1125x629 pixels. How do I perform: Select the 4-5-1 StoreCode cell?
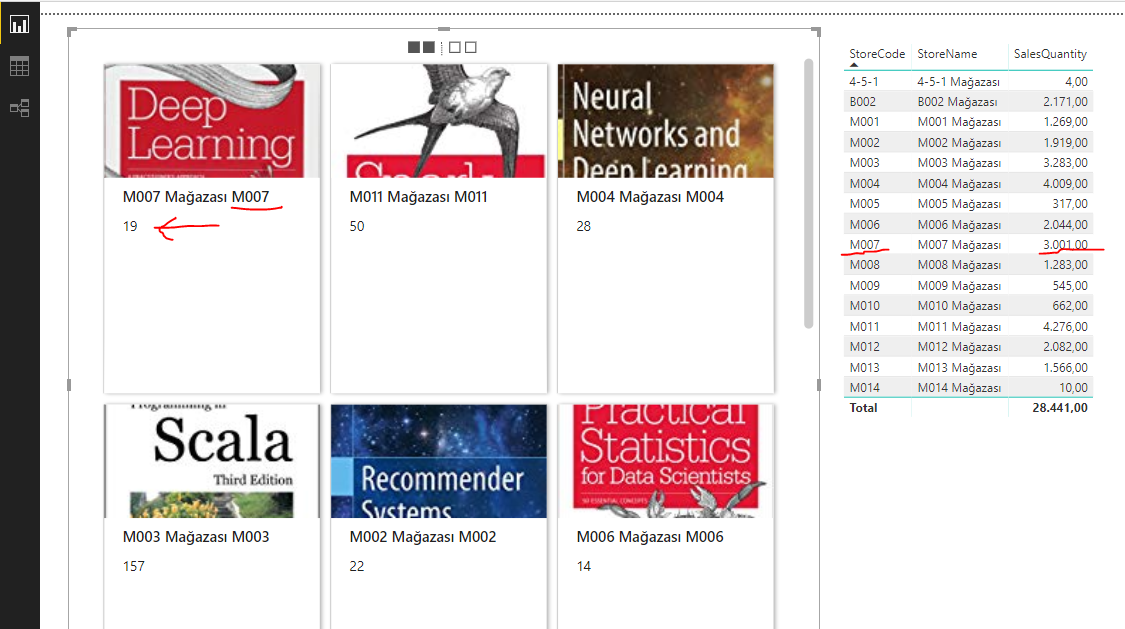click(864, 82)
